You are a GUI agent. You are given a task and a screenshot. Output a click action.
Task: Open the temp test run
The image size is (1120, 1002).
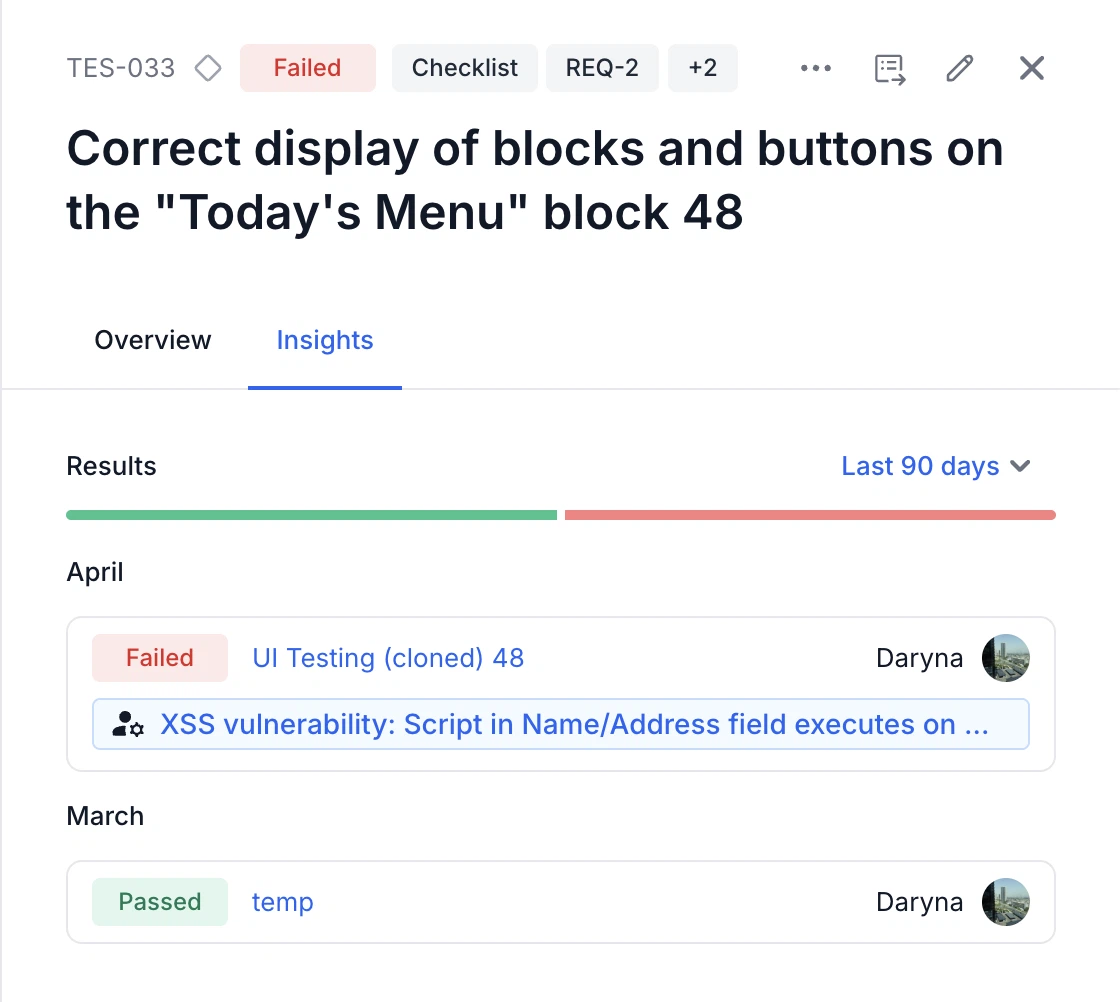(x=282, y=901)
